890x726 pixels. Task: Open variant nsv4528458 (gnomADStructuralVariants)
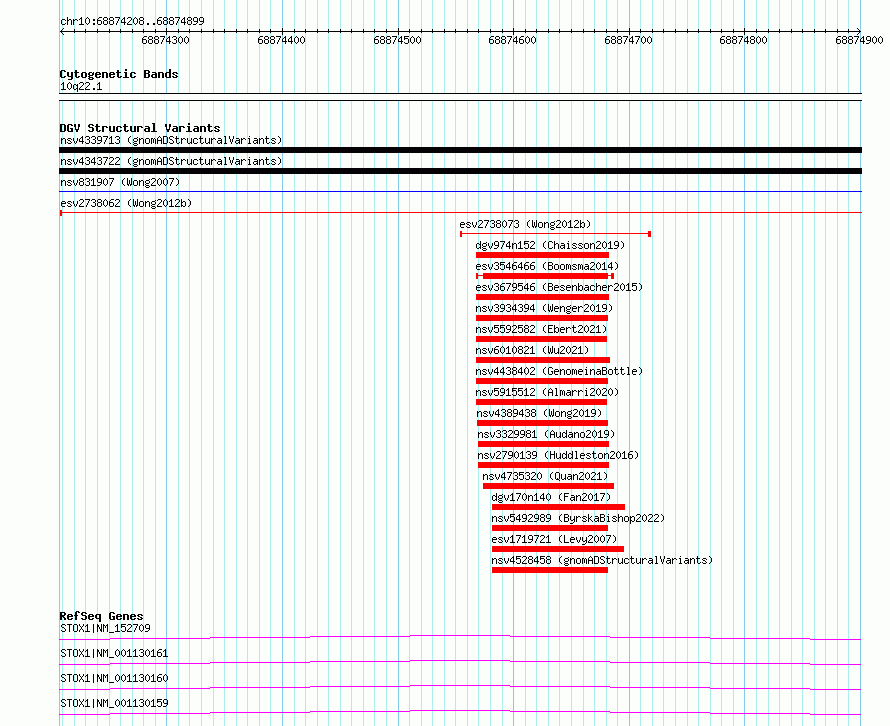pos(602,560)
